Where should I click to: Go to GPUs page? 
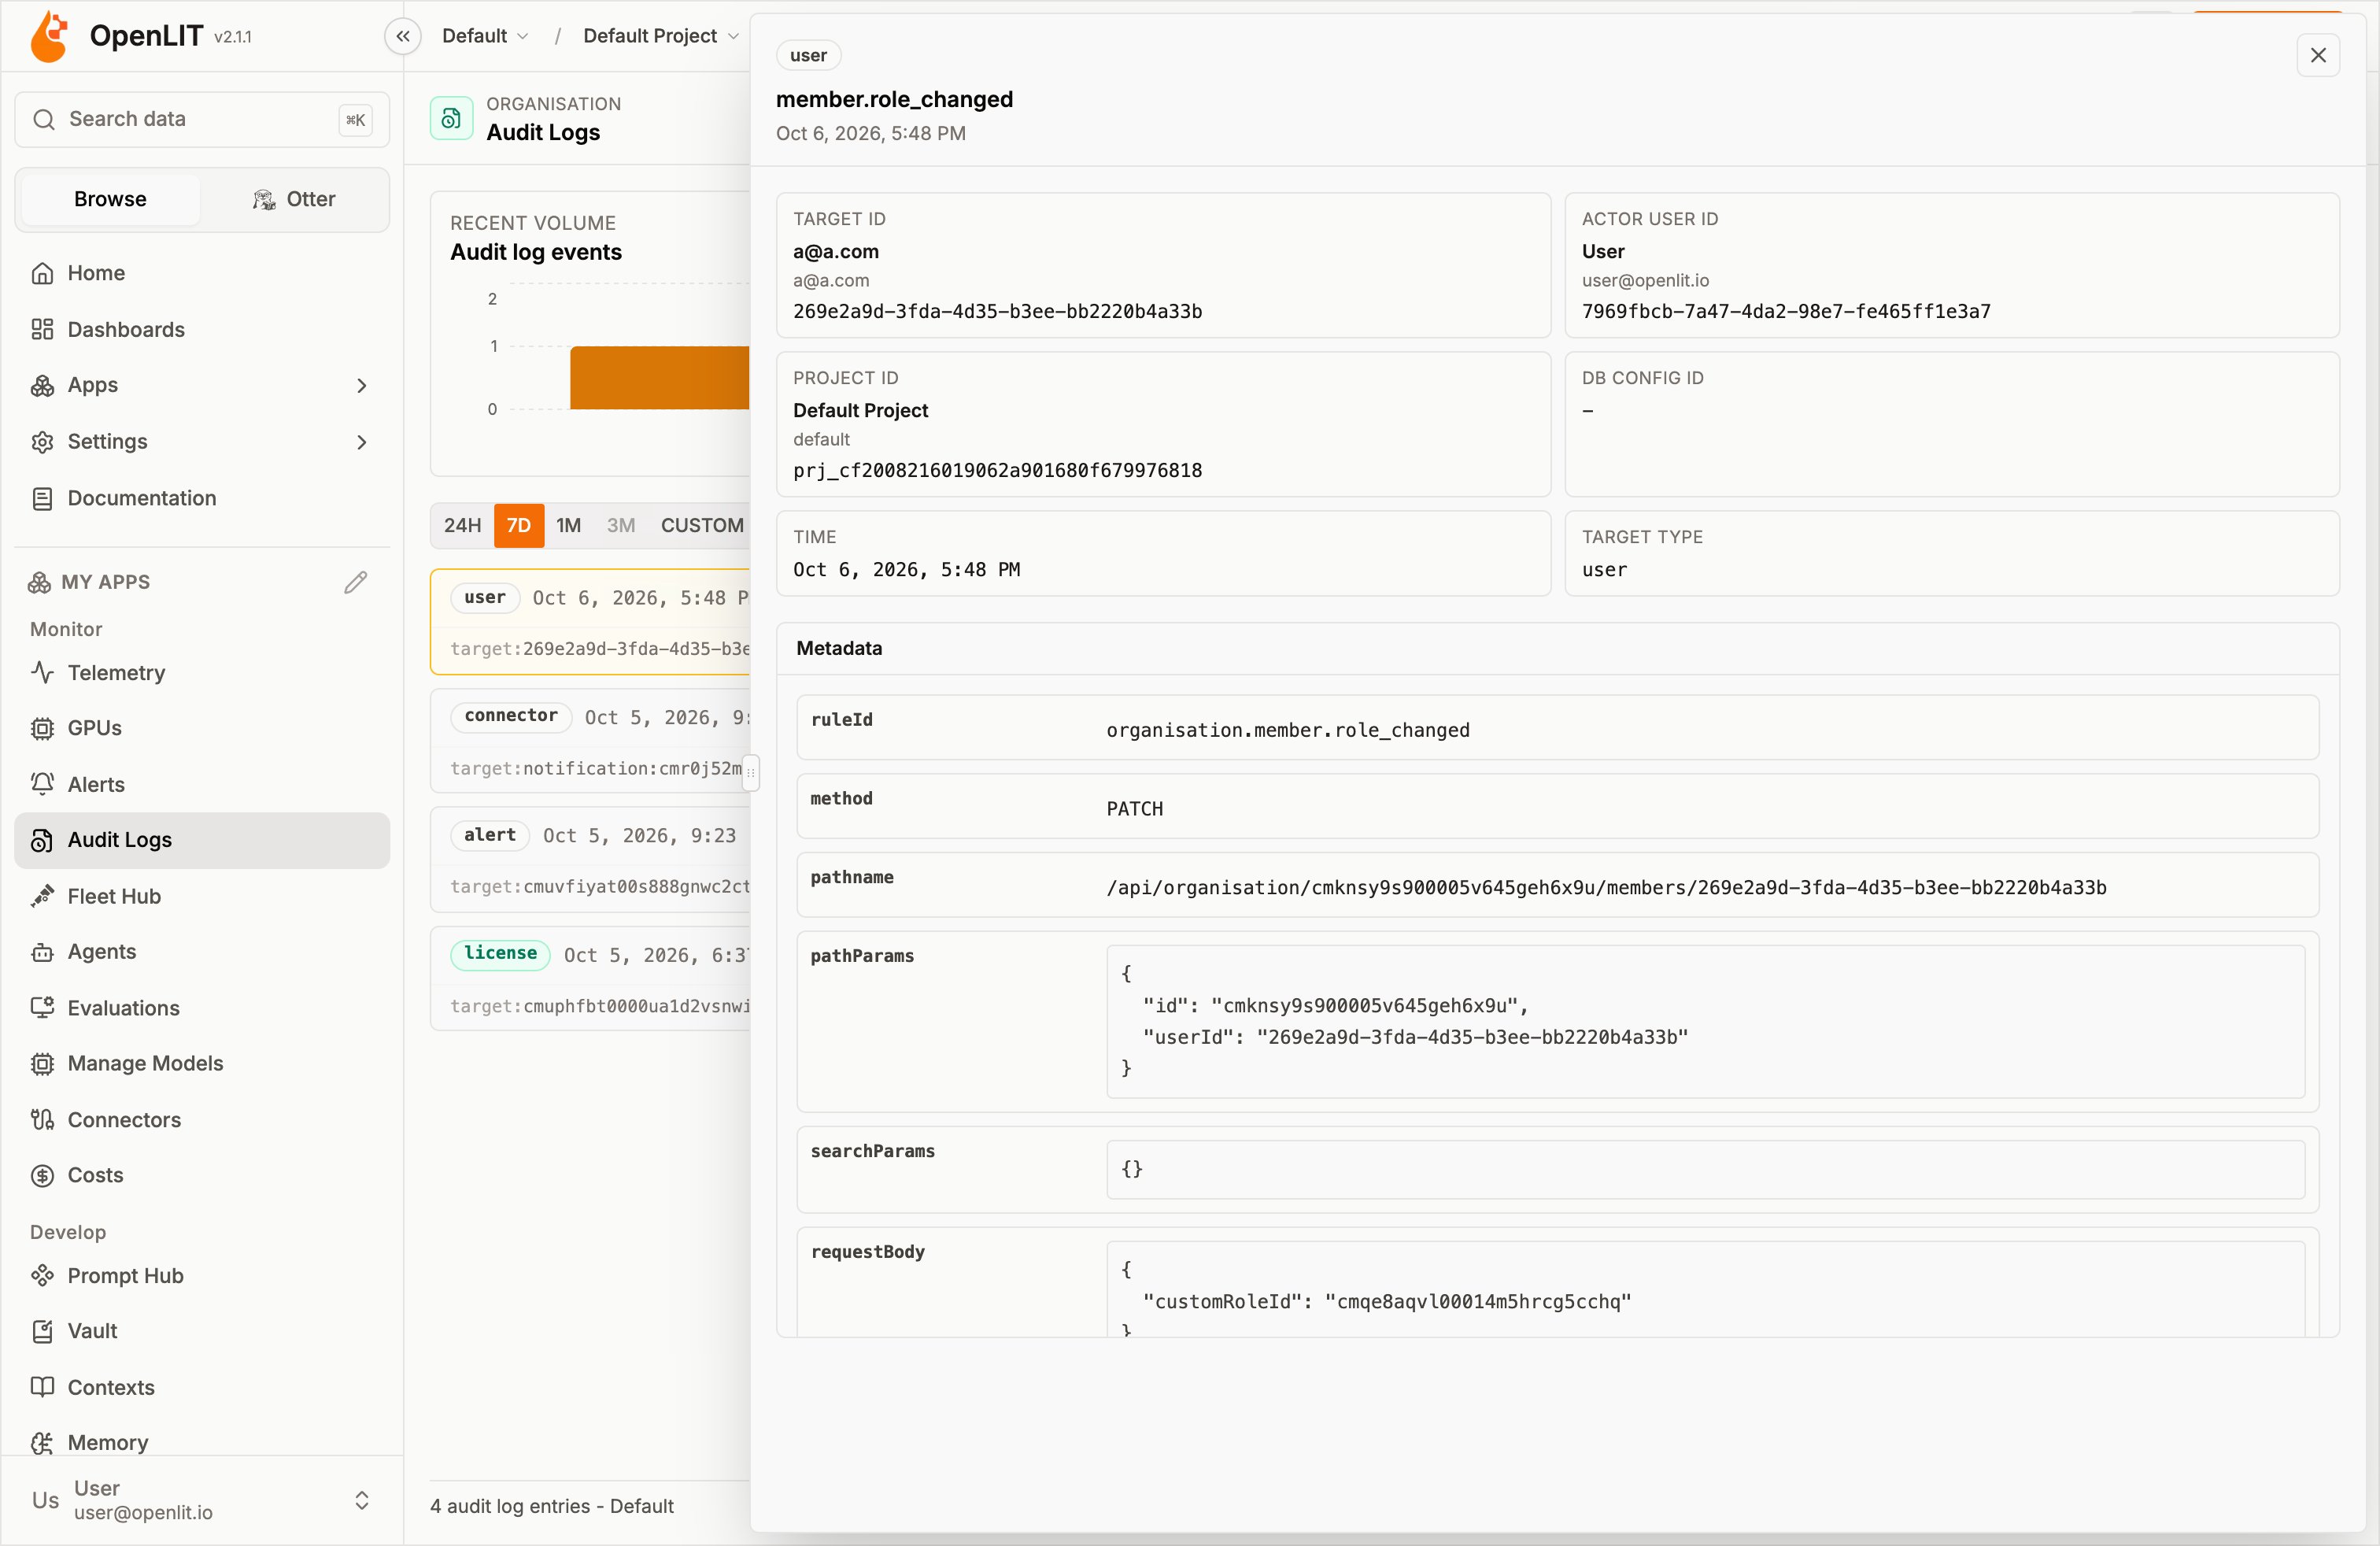pos(201,728)
